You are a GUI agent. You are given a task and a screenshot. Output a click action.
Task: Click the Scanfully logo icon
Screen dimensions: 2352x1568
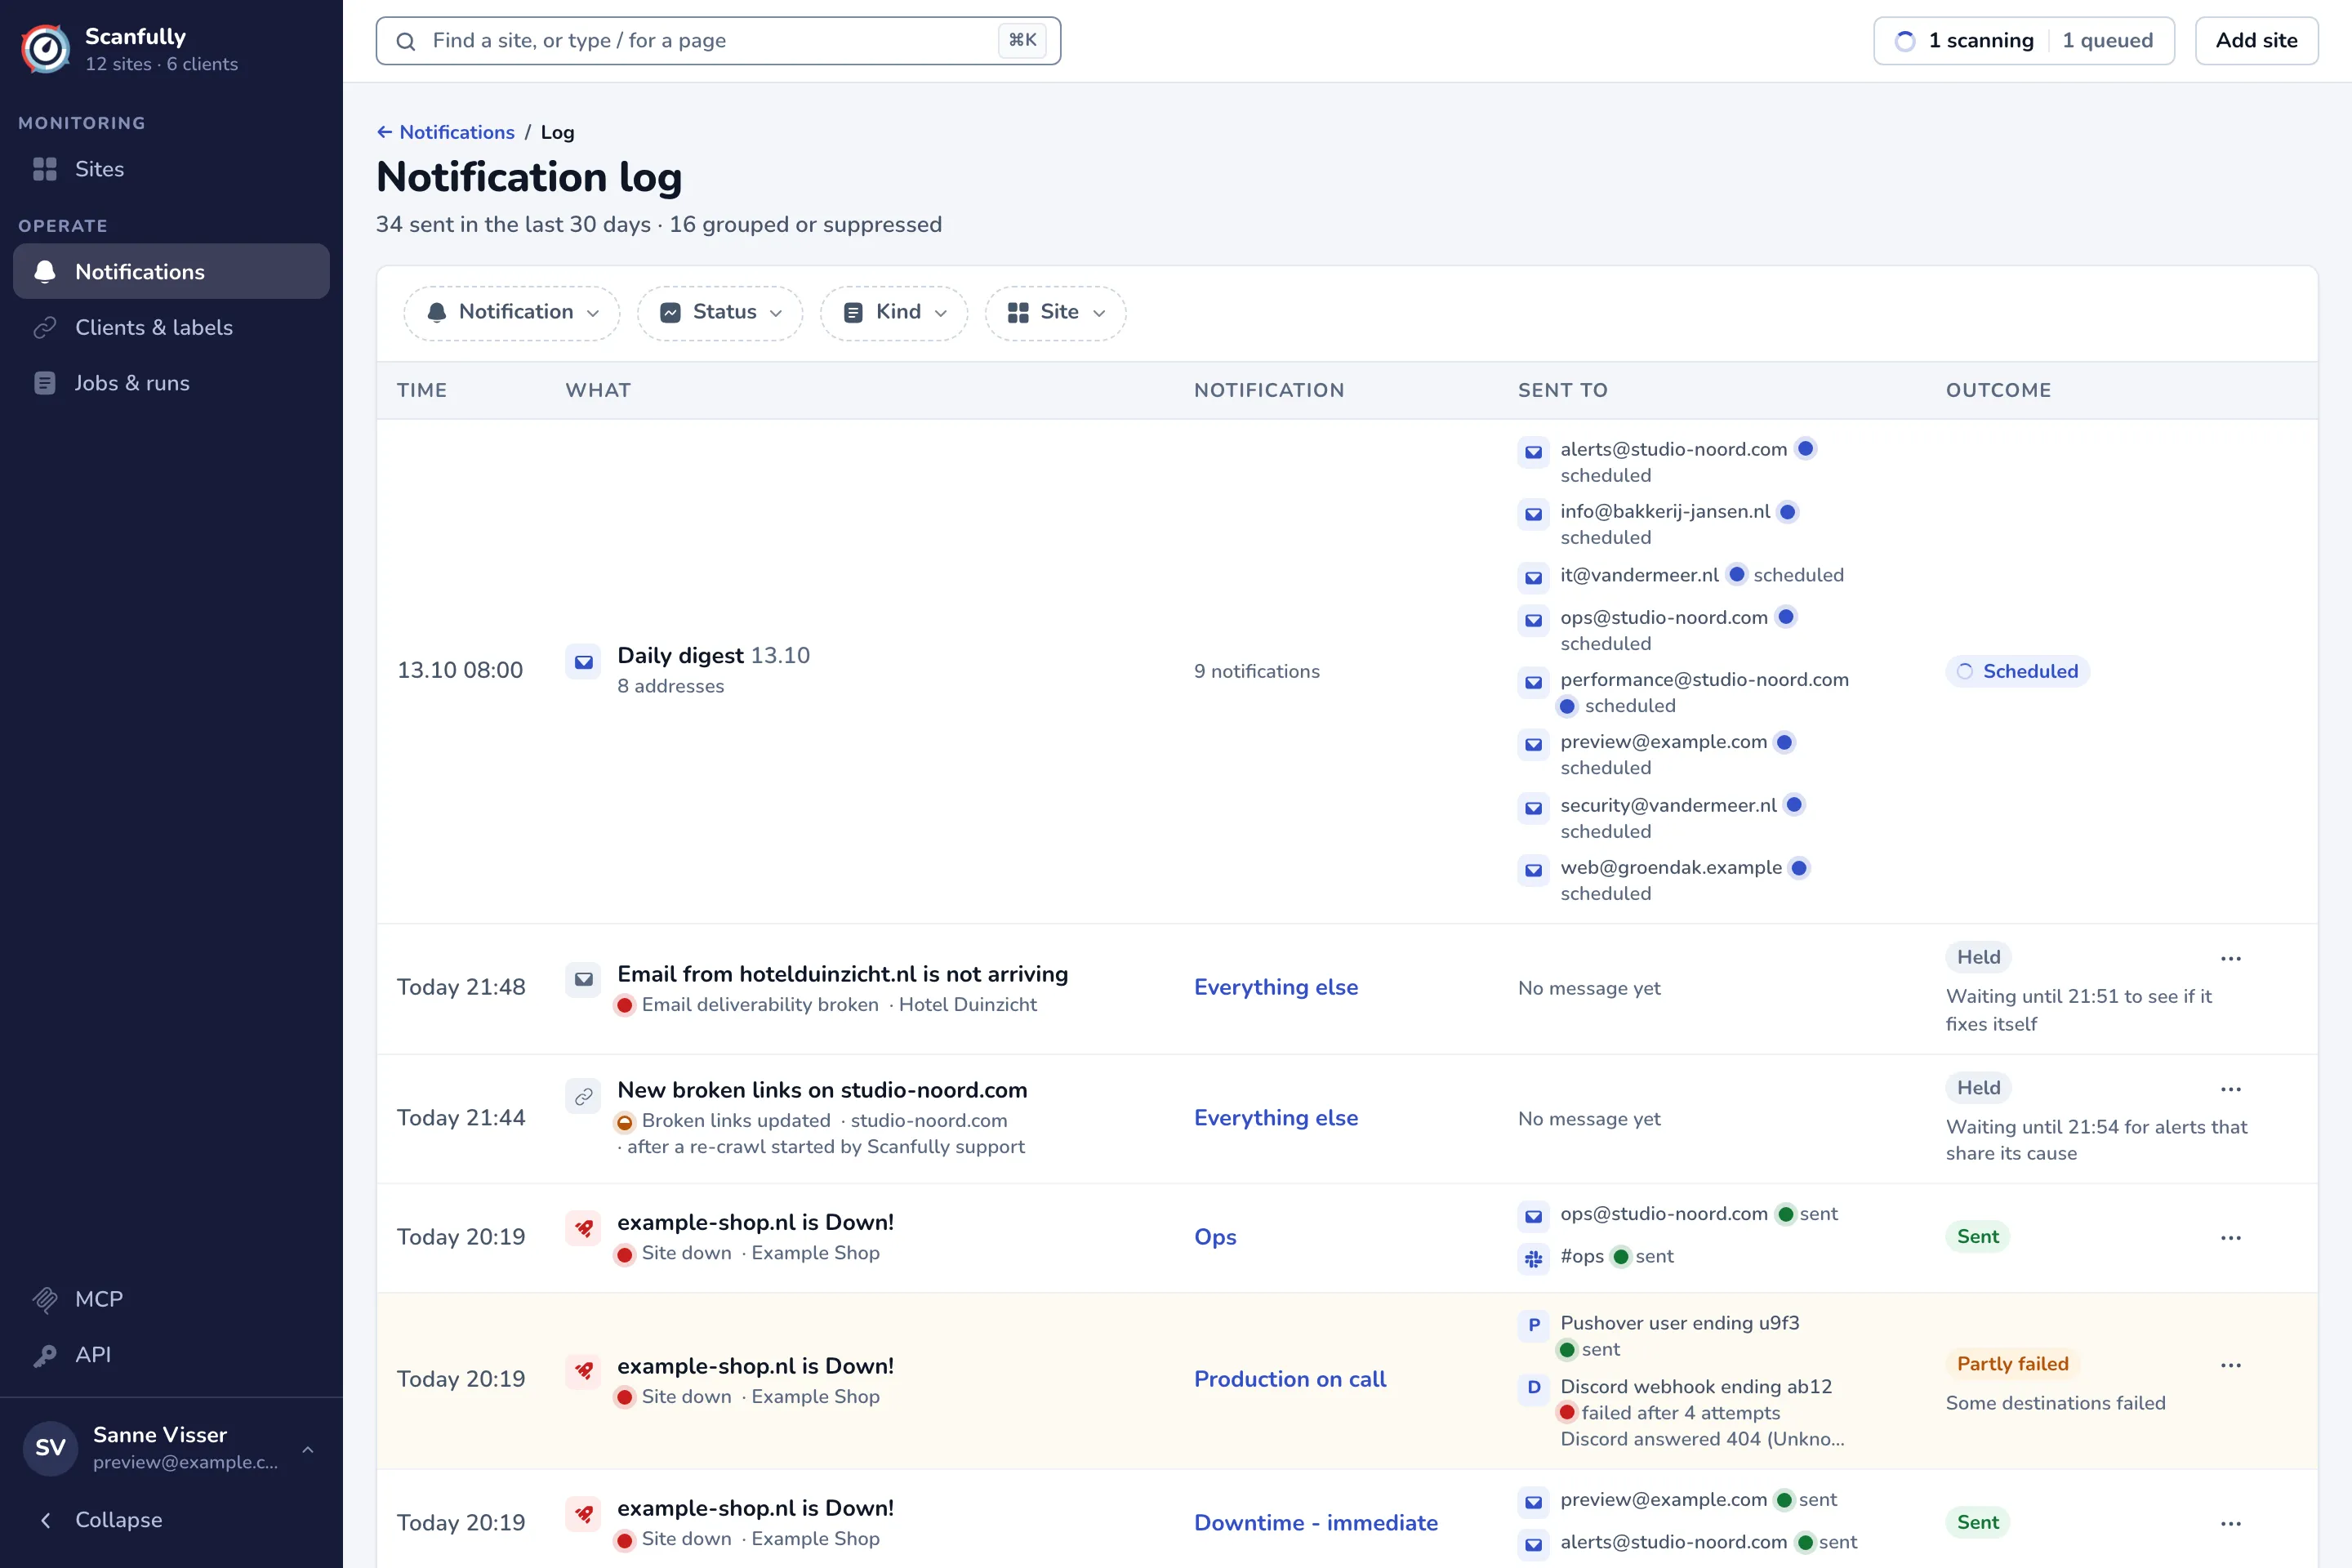point(46,48)
